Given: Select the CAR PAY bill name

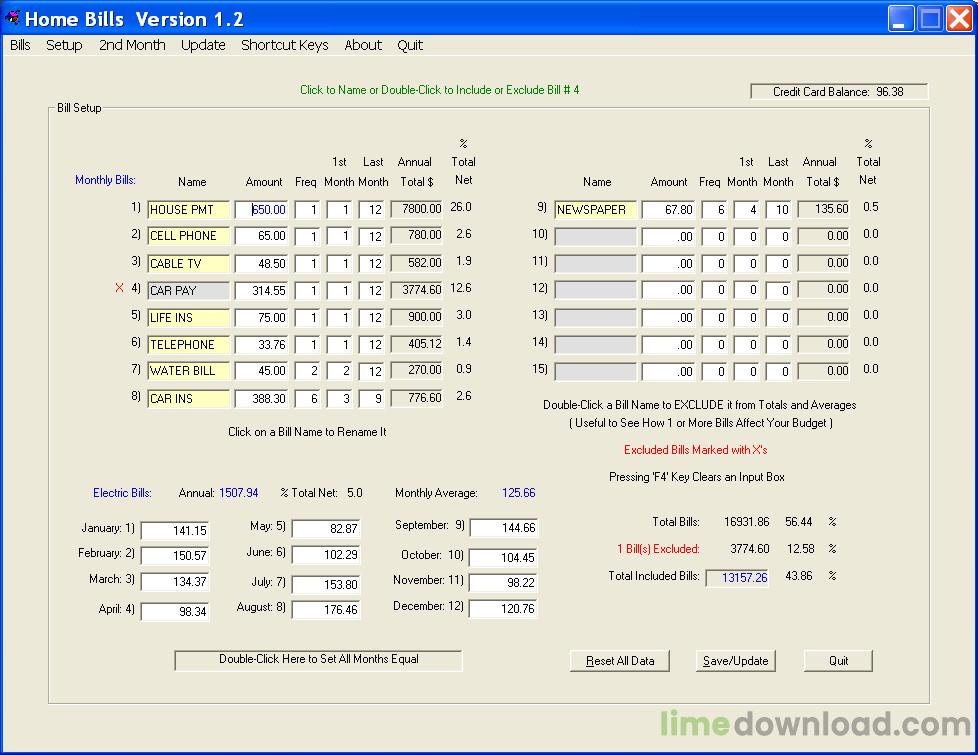Looking at the screenshot, I should pyautogui.click(x=188, y=291).
